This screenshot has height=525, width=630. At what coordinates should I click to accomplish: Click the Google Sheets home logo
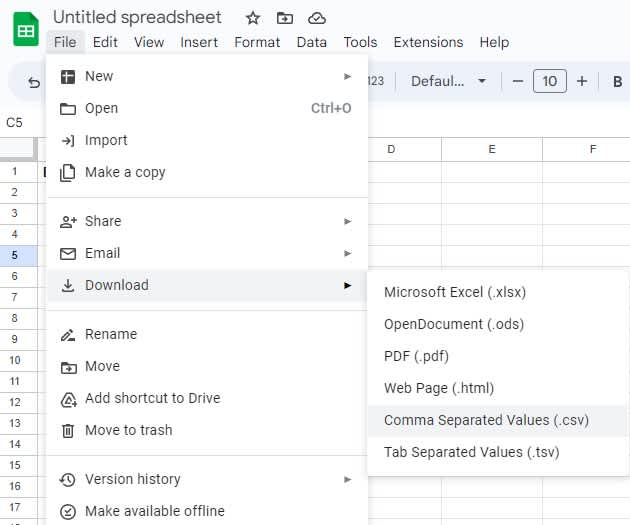point(26,29)
